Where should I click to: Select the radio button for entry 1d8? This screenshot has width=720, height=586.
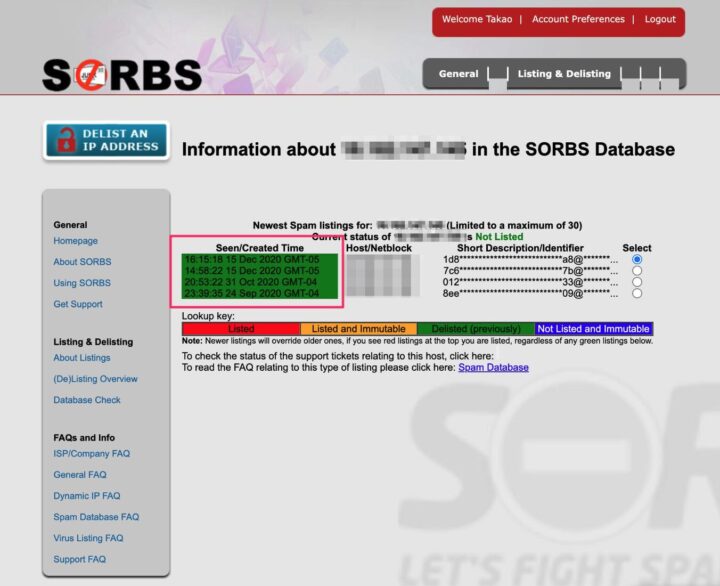click(637, 259)
